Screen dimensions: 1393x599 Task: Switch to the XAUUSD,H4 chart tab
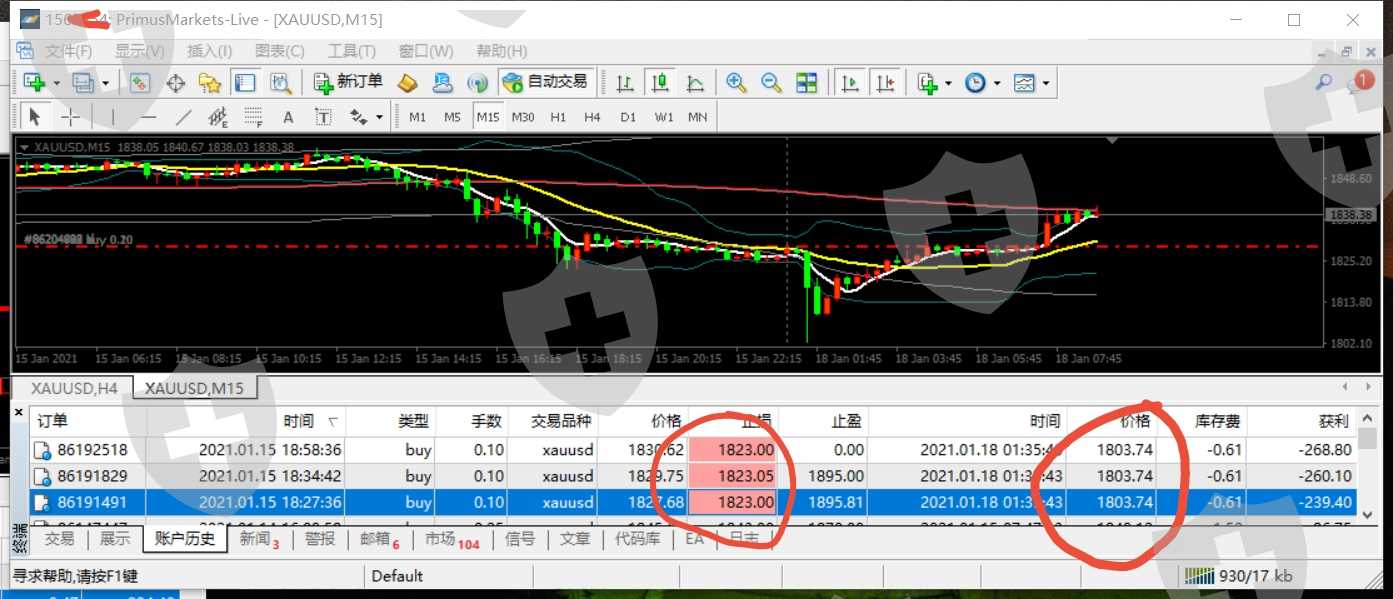pos(74,388)
